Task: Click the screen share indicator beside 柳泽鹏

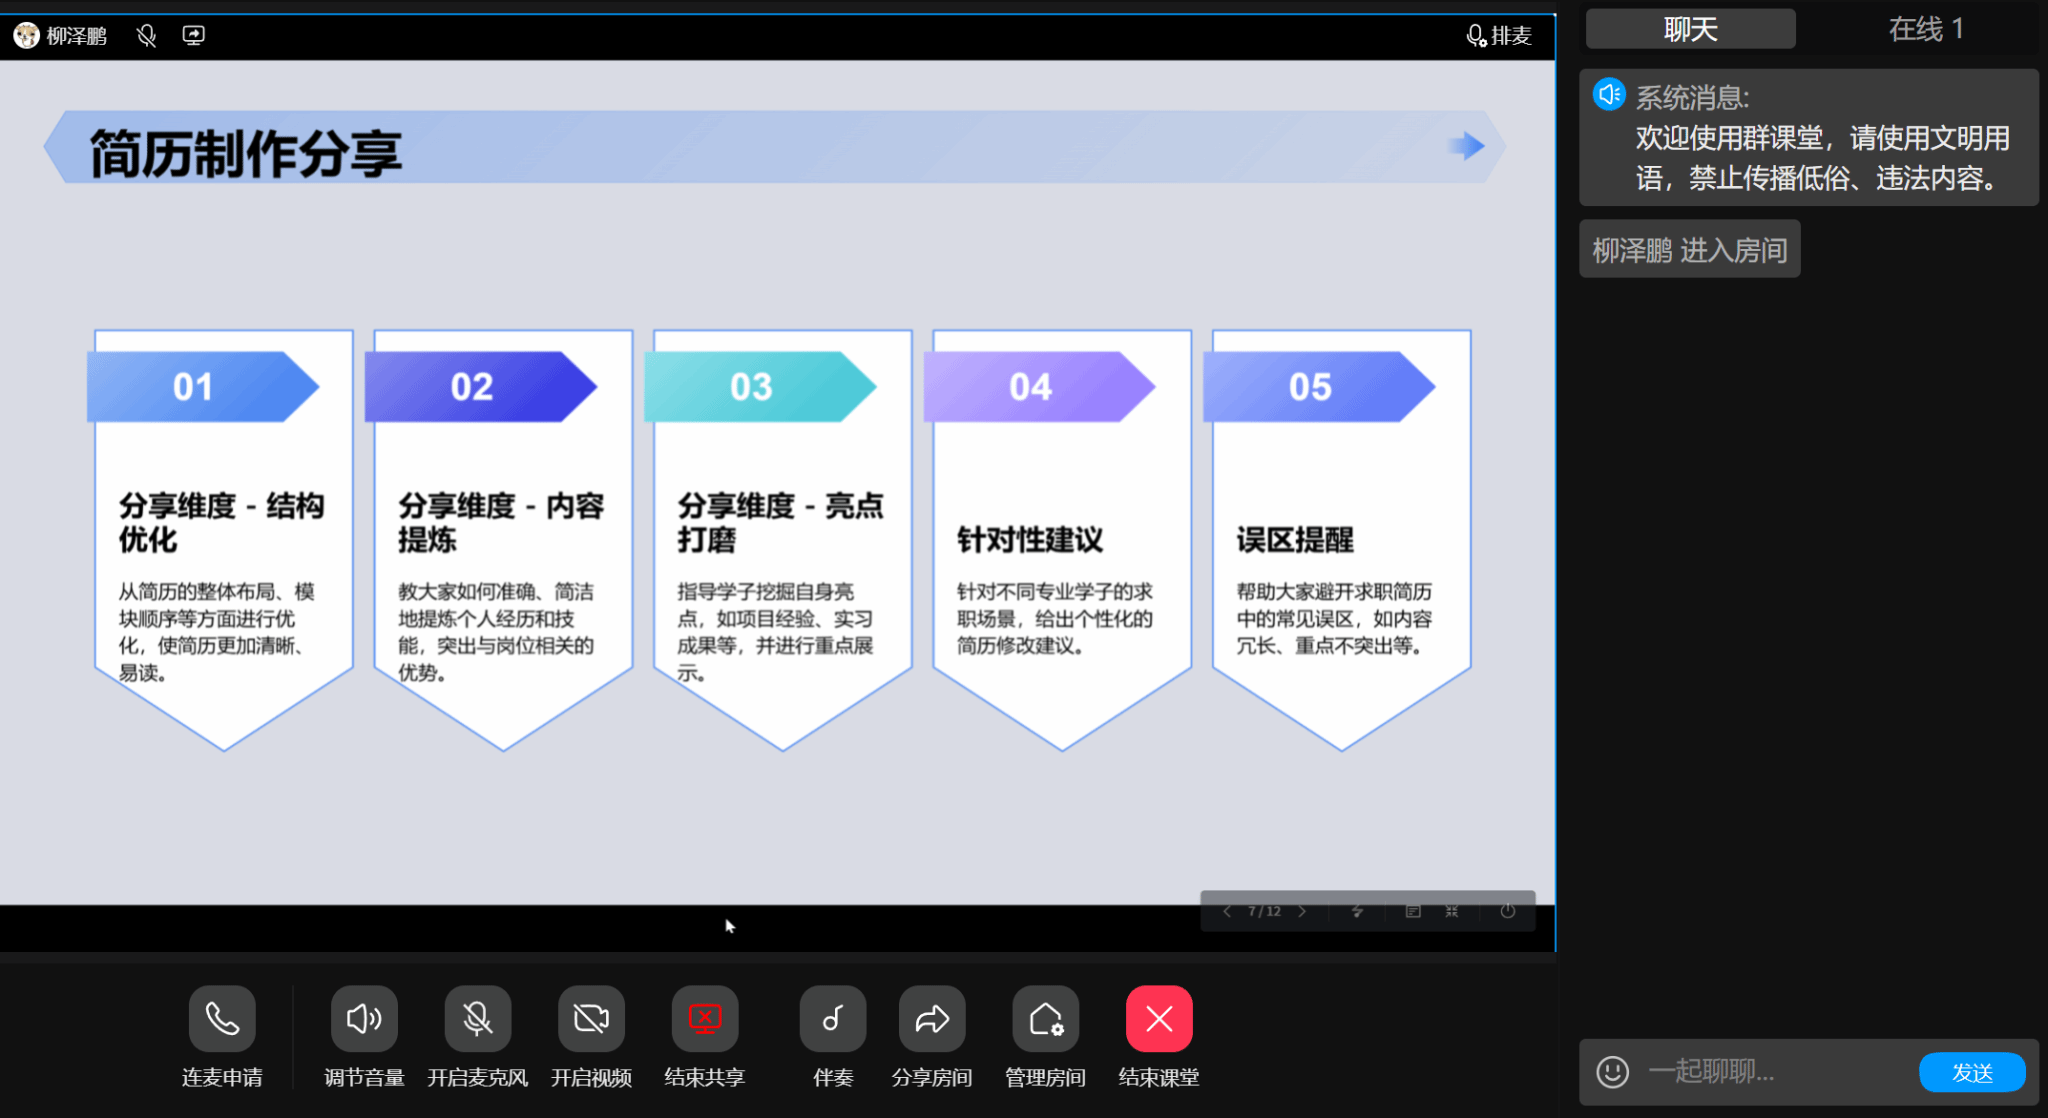Action: click(x=194, y=36)
